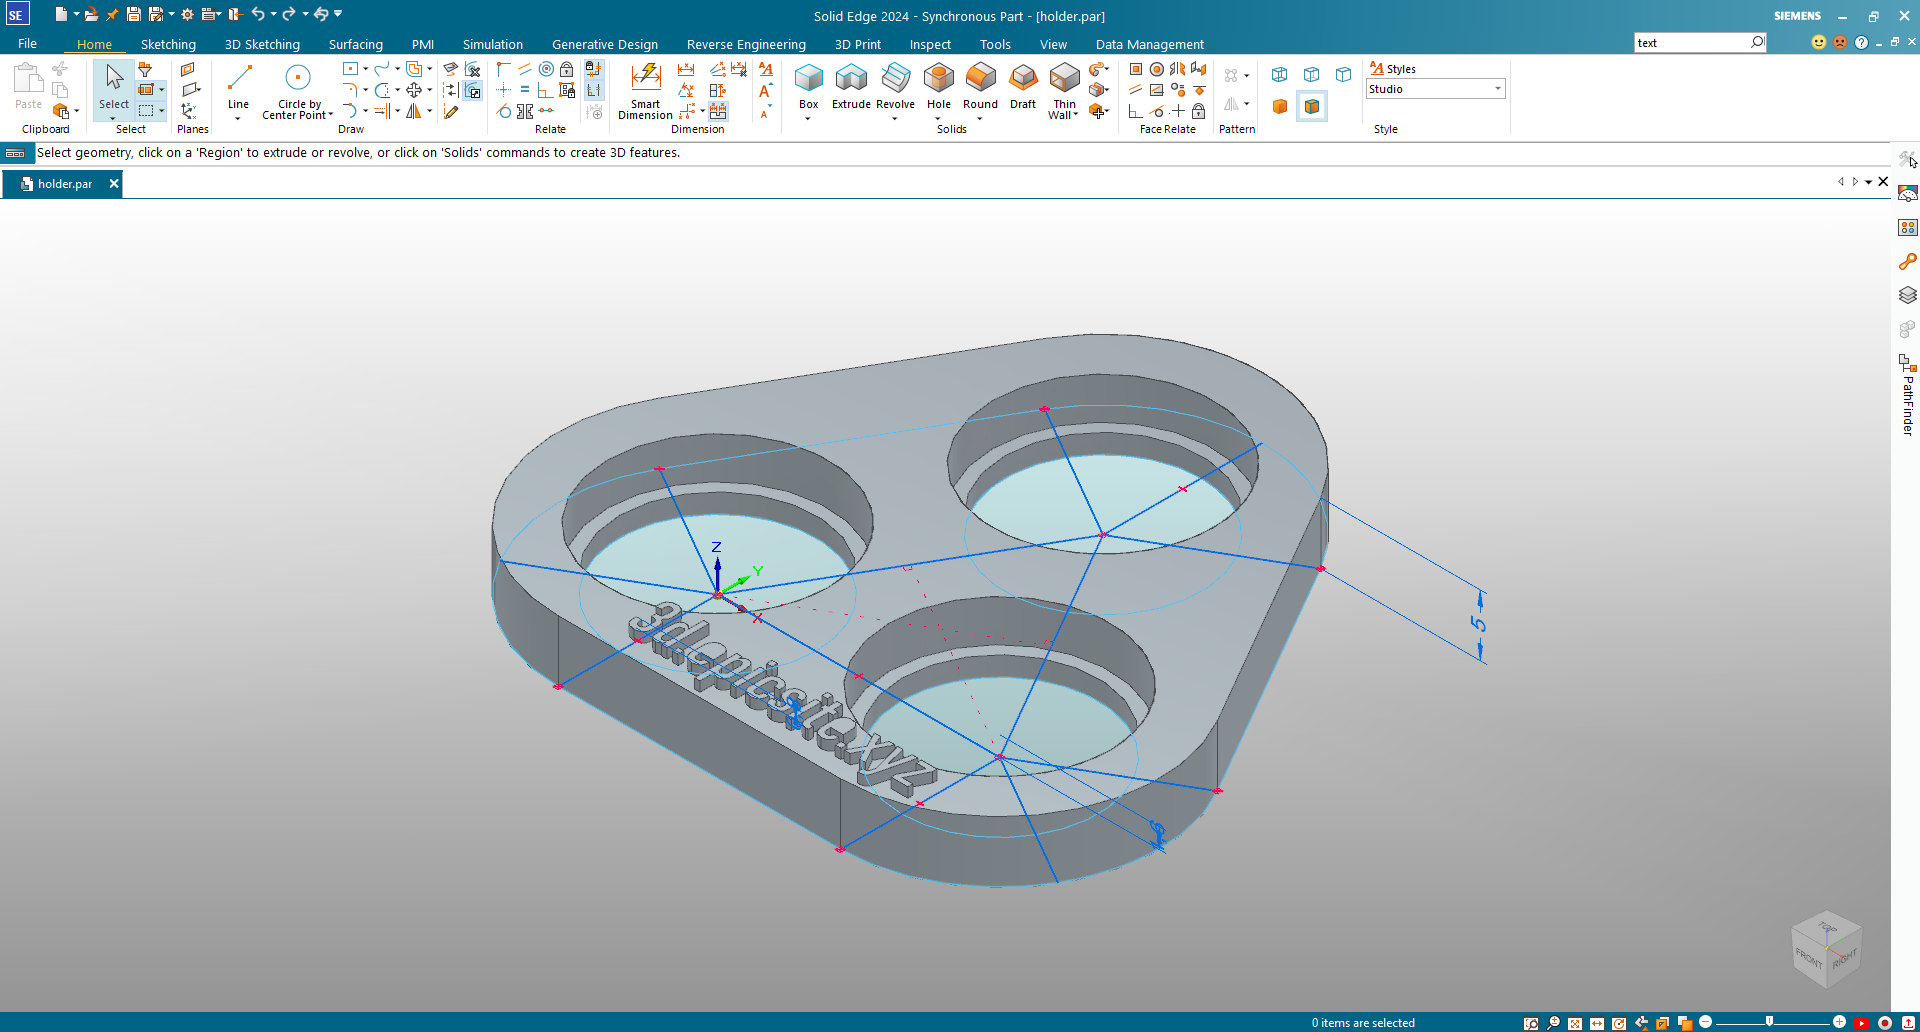The height and width of the screenshot is (1032, 1920).
Task: Open the Select options dropdown arrow
Action: [113, 118]
